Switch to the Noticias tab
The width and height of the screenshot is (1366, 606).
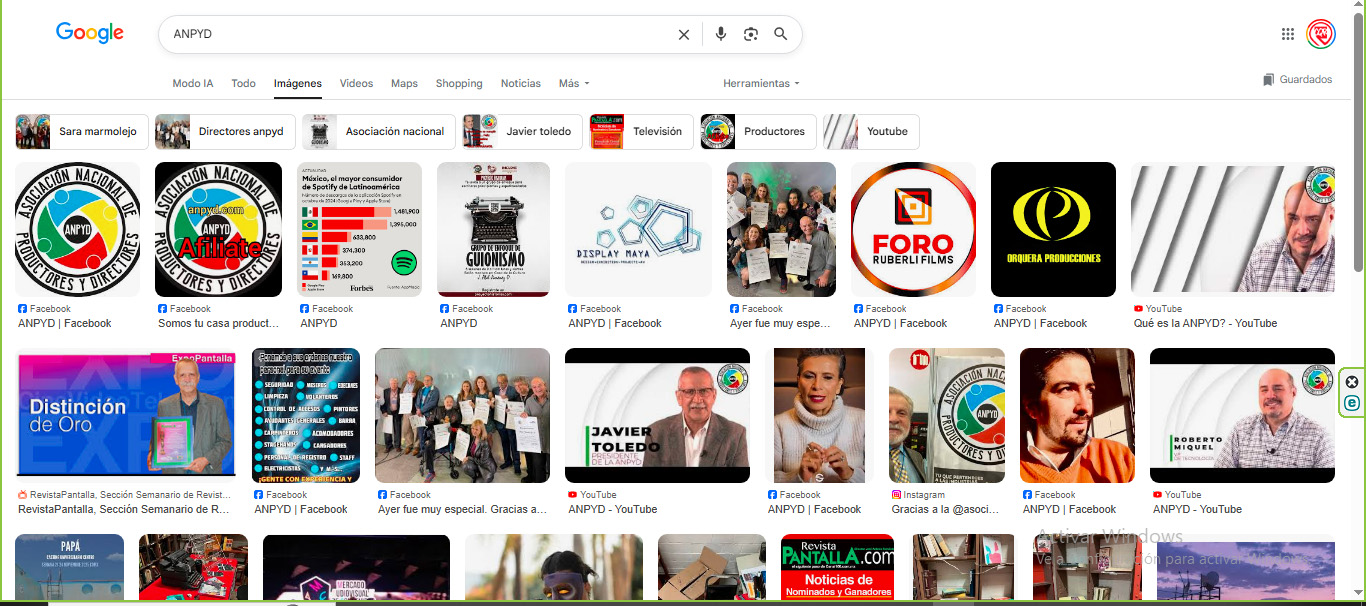520,84
